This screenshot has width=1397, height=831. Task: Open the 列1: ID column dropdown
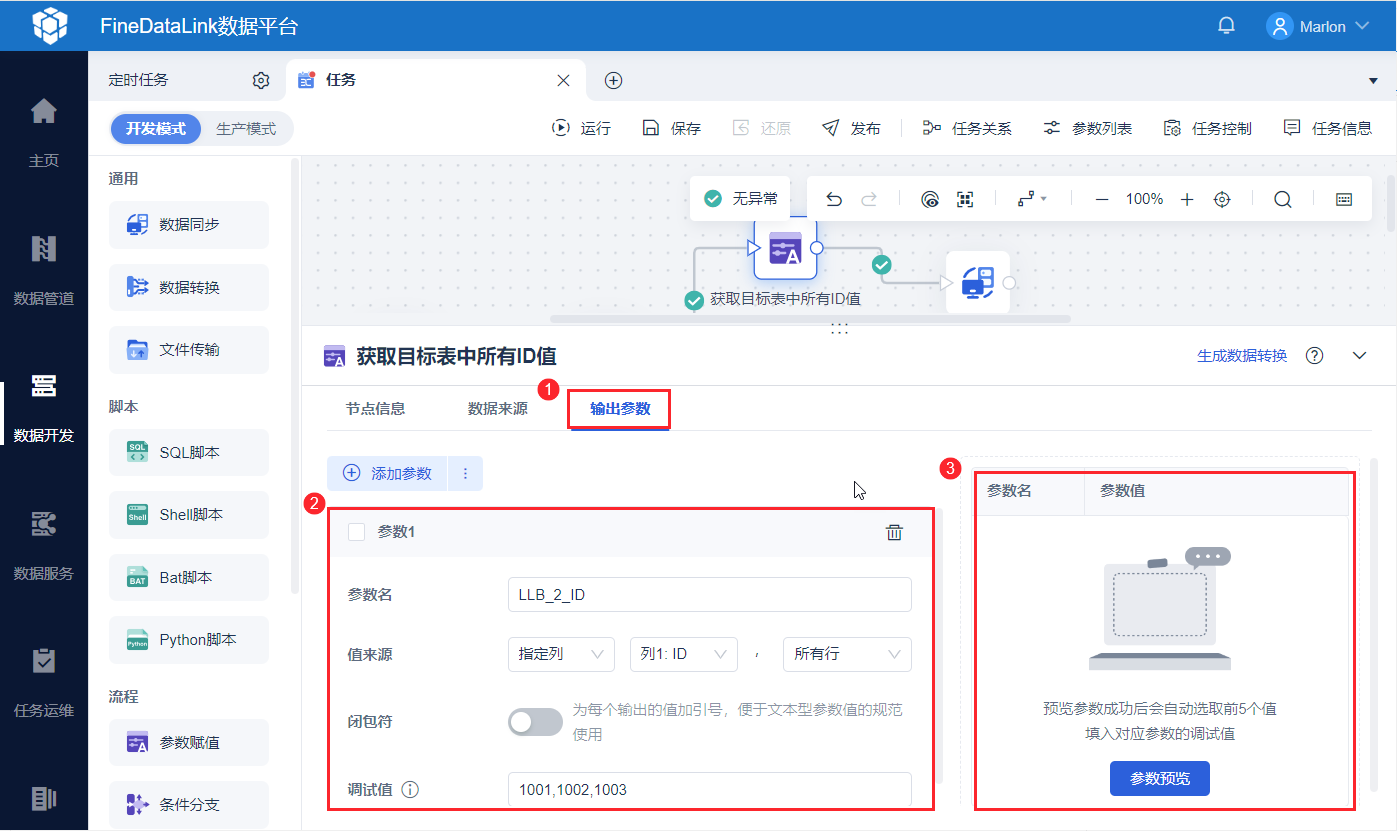pyautogui.click(x=684, y=654)
